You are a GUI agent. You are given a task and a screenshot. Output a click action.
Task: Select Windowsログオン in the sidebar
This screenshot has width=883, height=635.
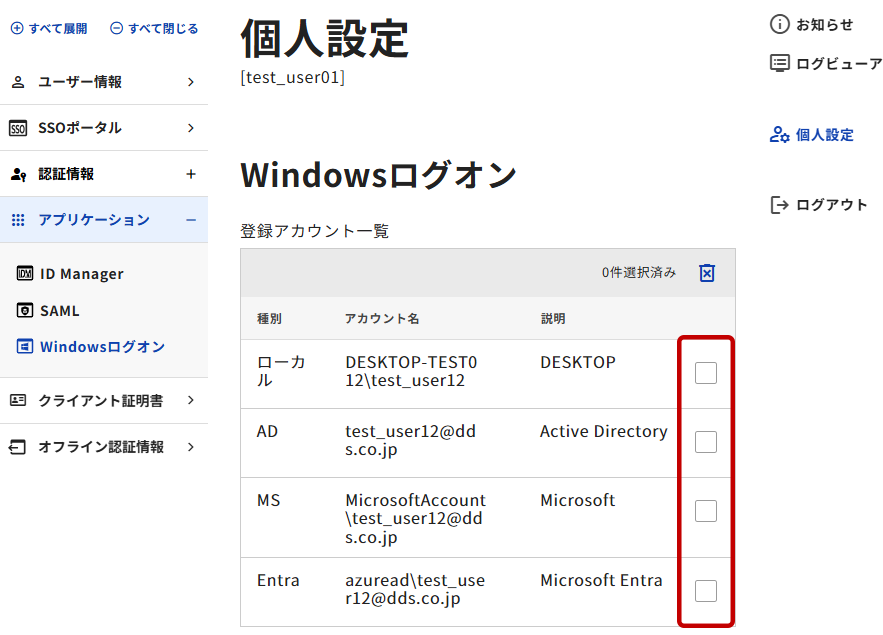click(x=102, y=347)
